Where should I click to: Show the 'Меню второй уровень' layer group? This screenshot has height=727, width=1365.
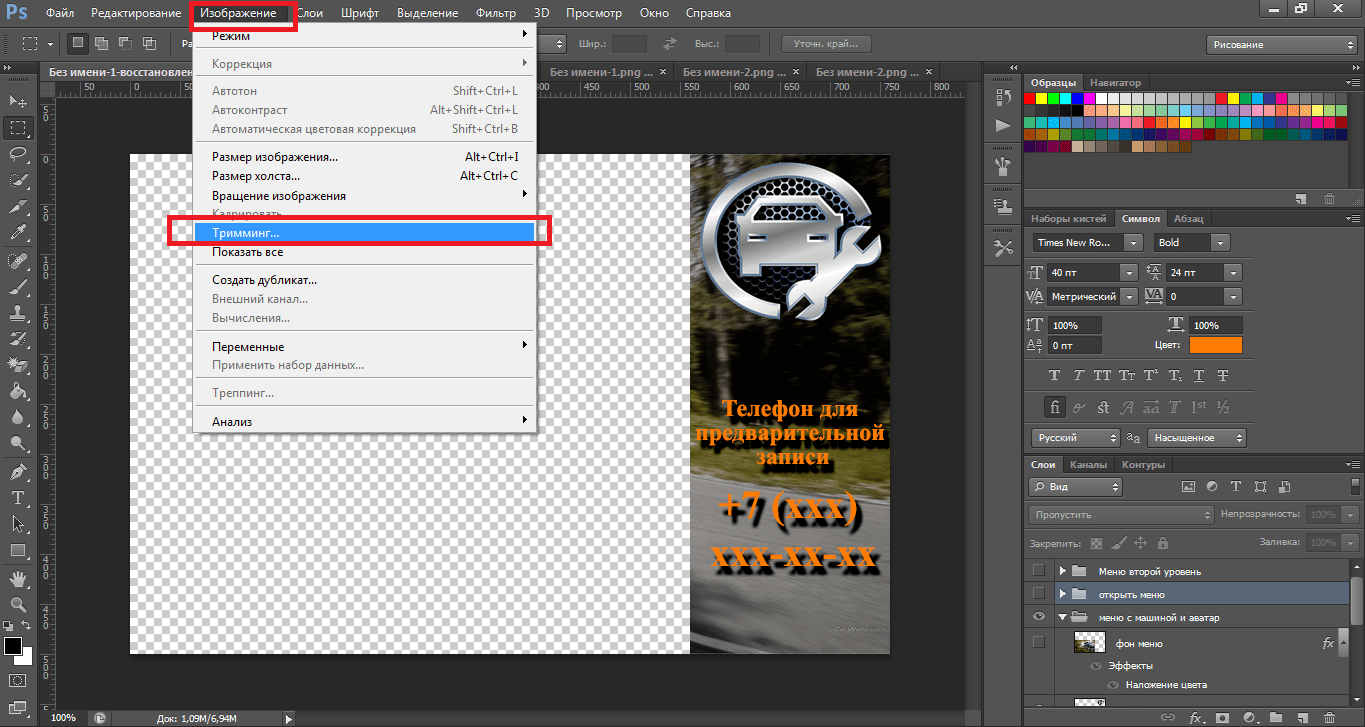click(1039, 571)
